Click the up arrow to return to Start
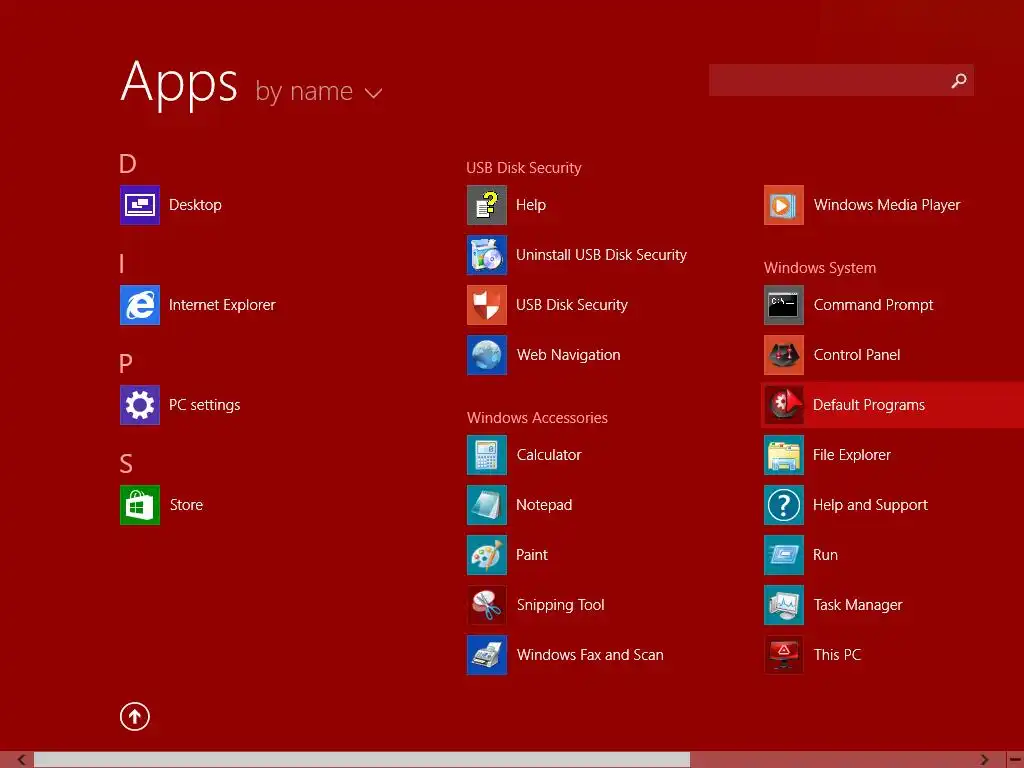This screenshot has height=768, width=1024. click(135, 716)
